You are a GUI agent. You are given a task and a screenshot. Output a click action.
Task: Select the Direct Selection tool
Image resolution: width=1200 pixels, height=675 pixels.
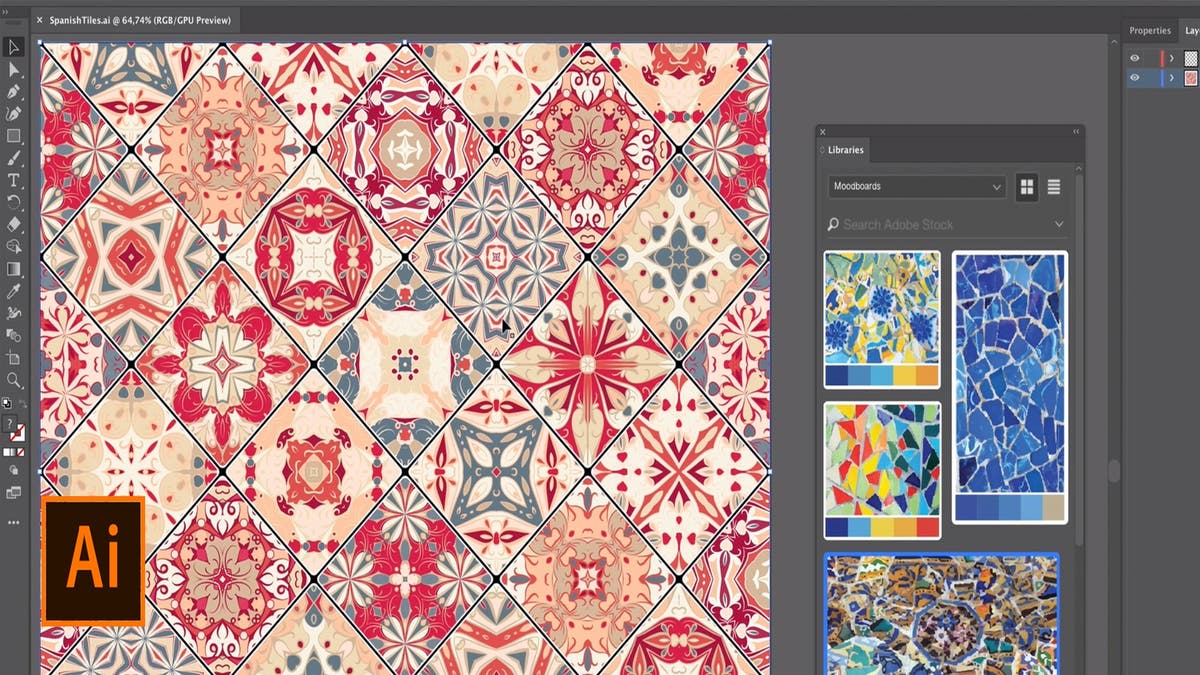(x=13, y=68)
